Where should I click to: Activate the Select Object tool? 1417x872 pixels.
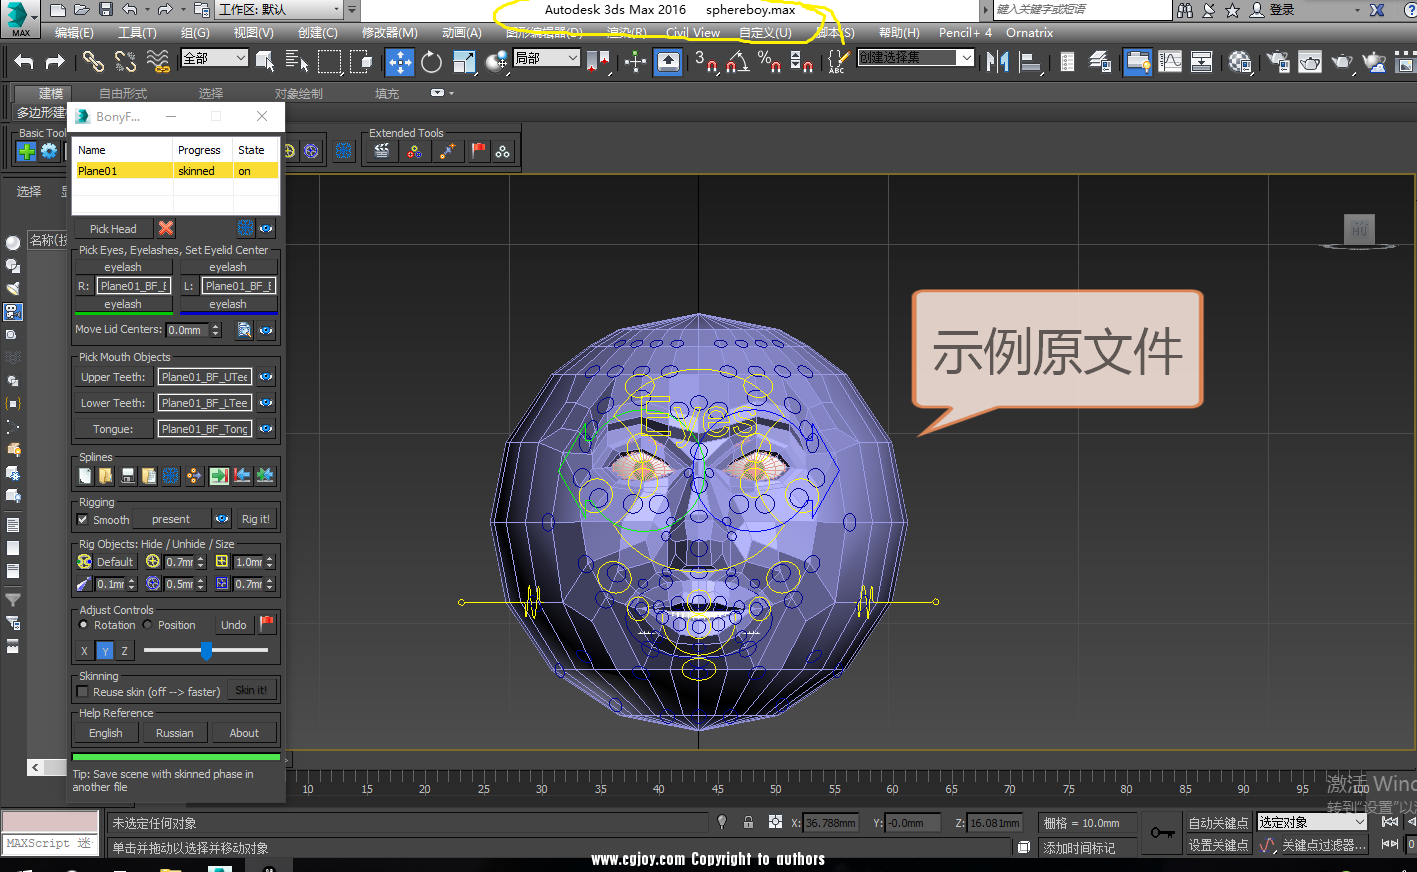coord(265,62)
